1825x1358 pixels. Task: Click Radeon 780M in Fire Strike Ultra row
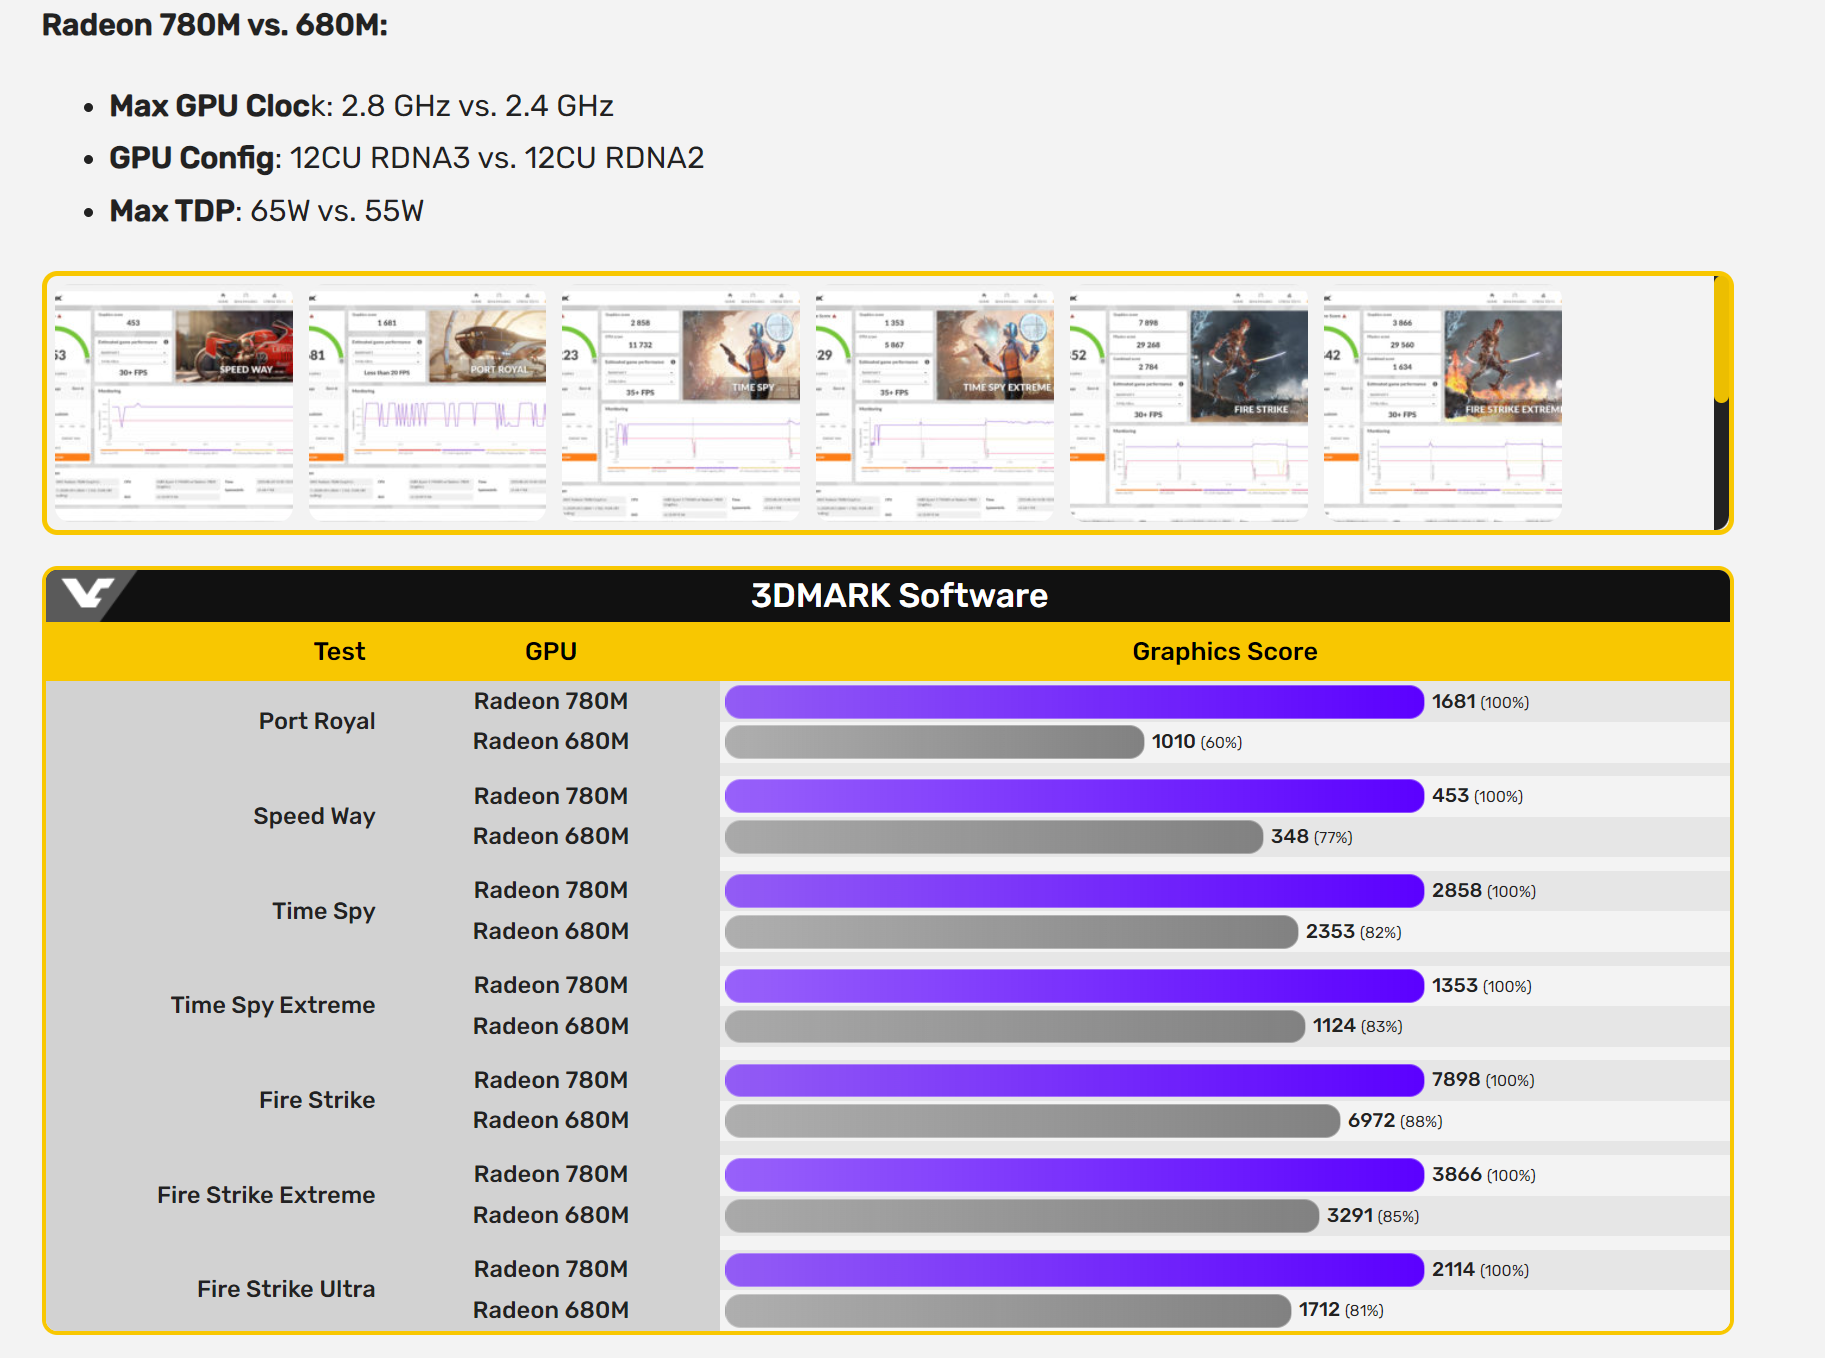tap(551, 1269)
